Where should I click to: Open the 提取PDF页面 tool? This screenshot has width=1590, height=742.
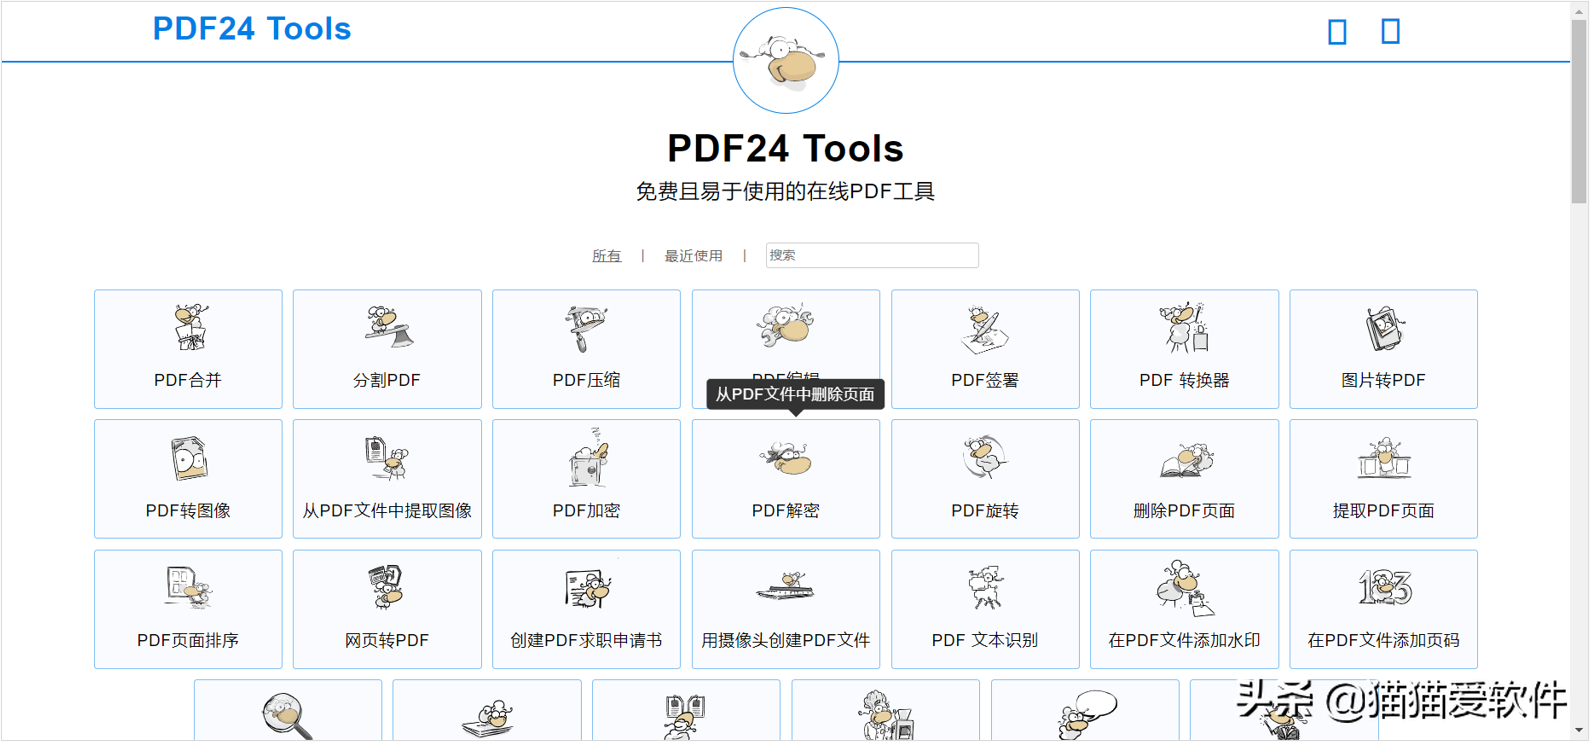(x=1383, y=479)
